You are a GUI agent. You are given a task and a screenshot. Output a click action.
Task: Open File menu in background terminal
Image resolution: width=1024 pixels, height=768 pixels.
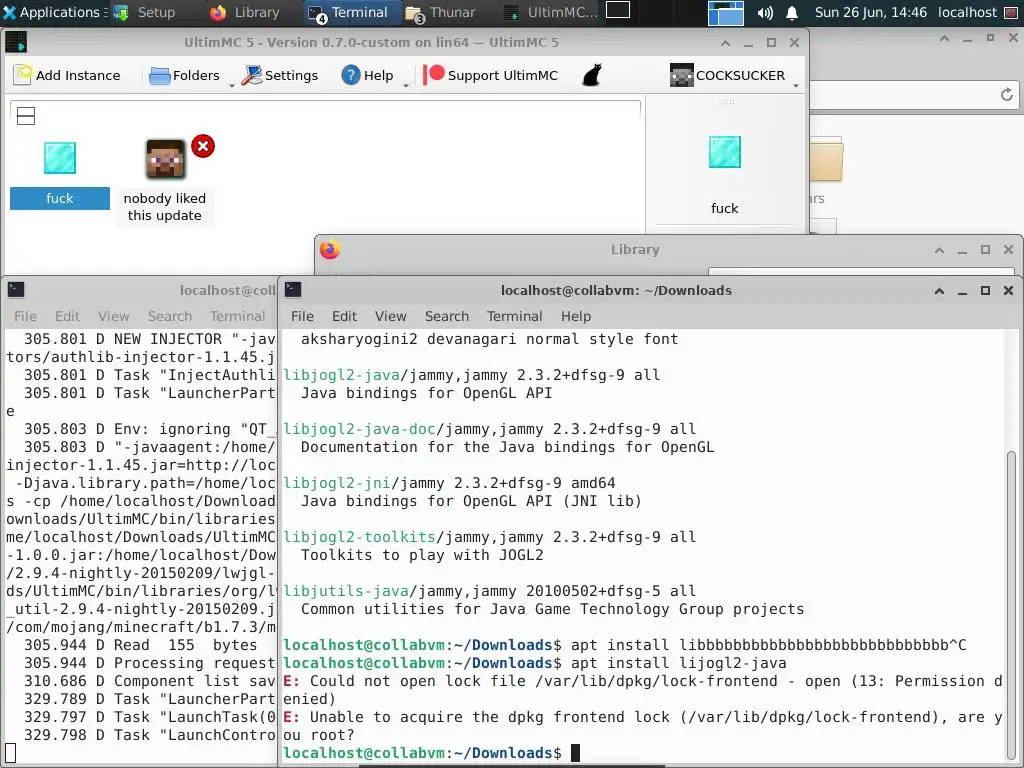(x=25, y=316)
